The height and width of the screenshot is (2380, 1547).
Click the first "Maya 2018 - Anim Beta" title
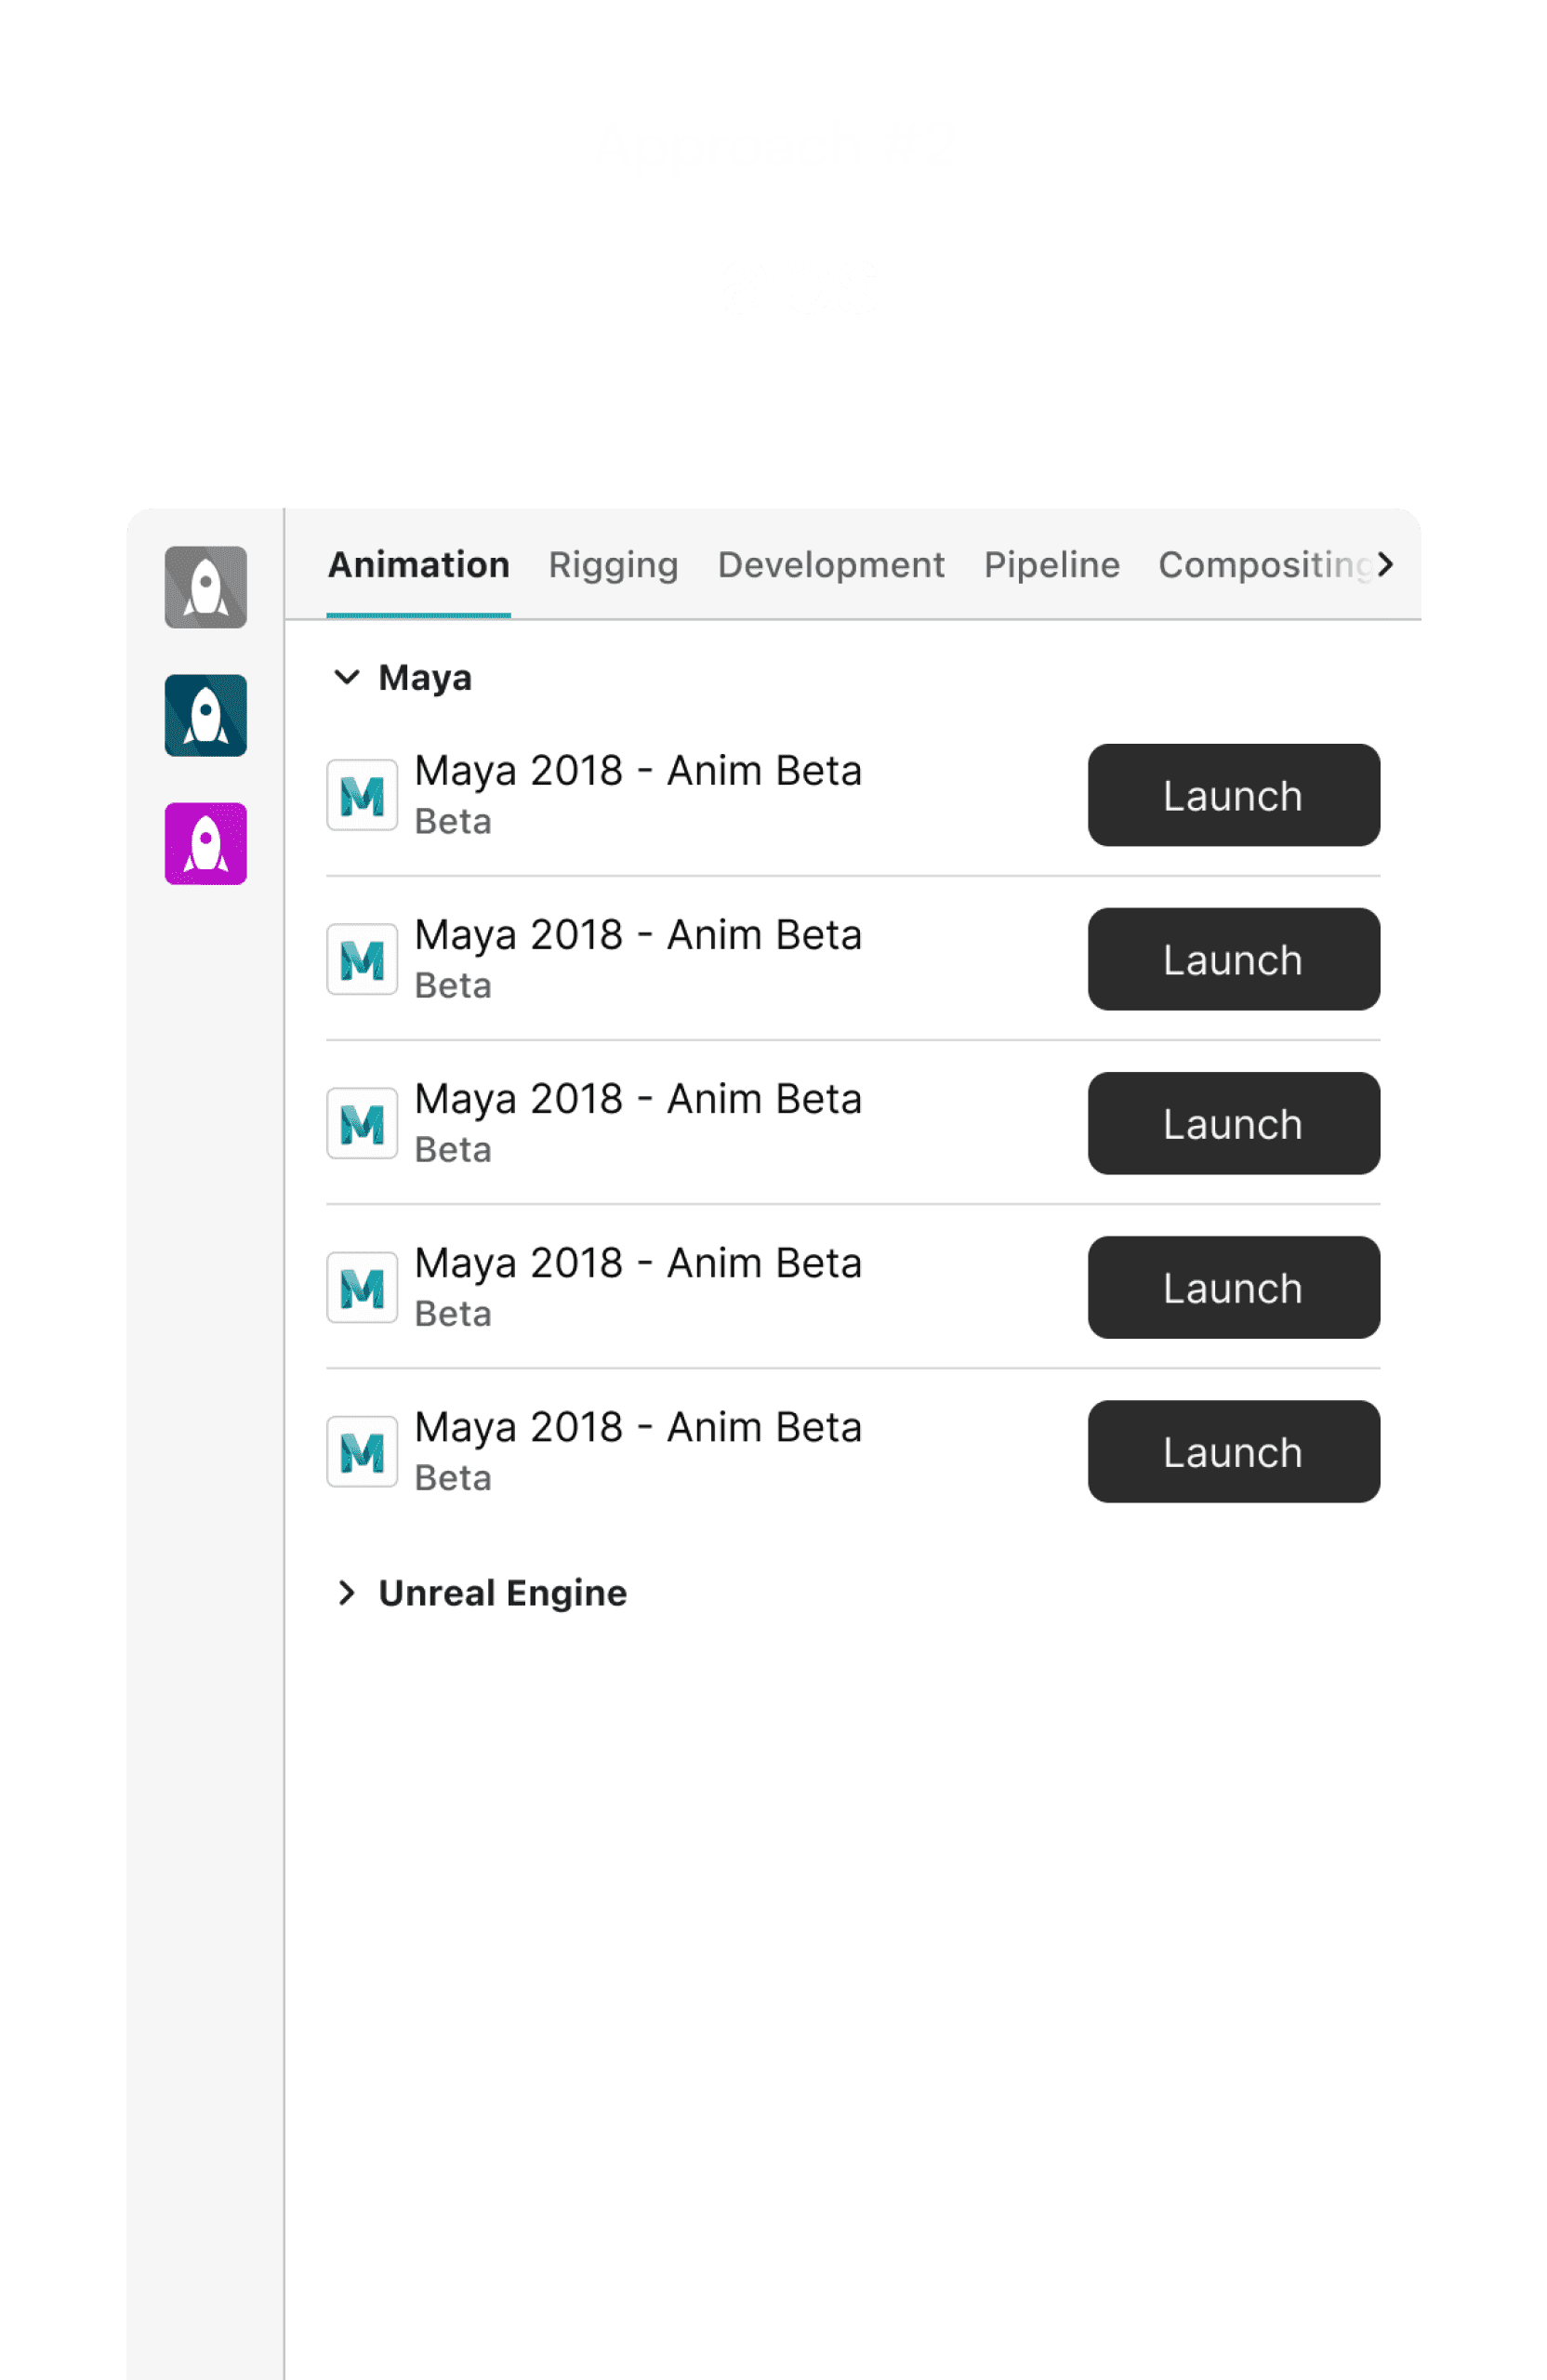[x=638, y=771]
